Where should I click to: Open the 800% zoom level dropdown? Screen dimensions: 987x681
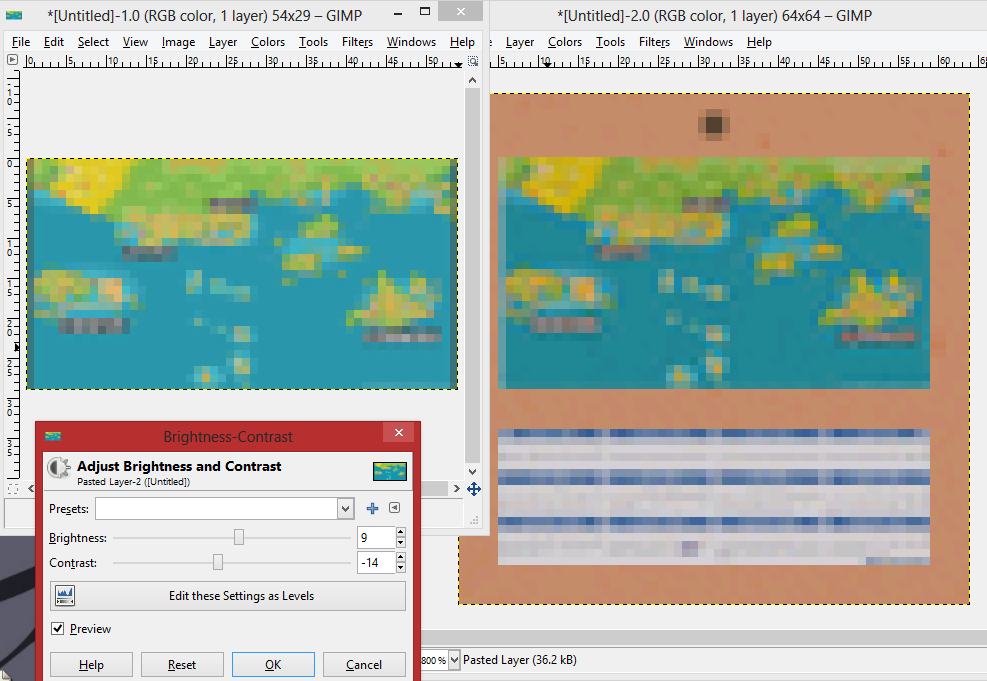[x=455, y=660]
